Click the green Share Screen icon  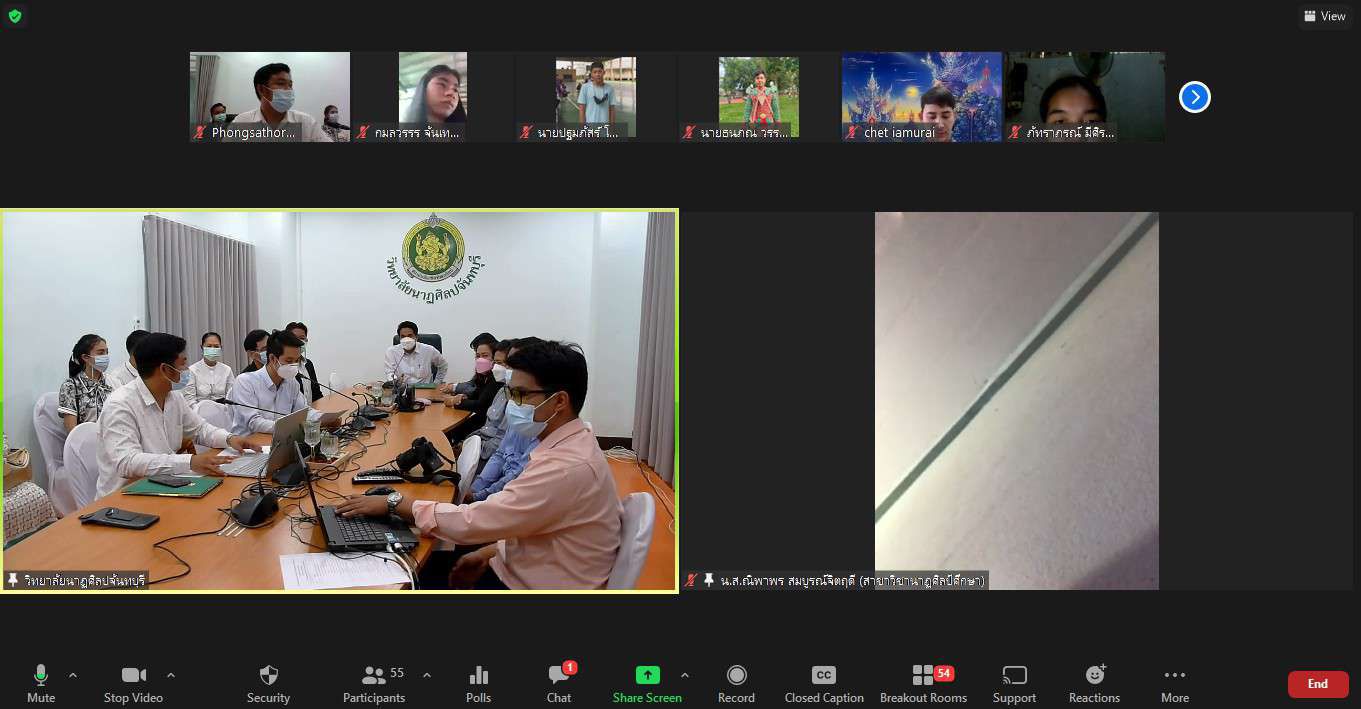pyautogui.click(x=647, y=676)
